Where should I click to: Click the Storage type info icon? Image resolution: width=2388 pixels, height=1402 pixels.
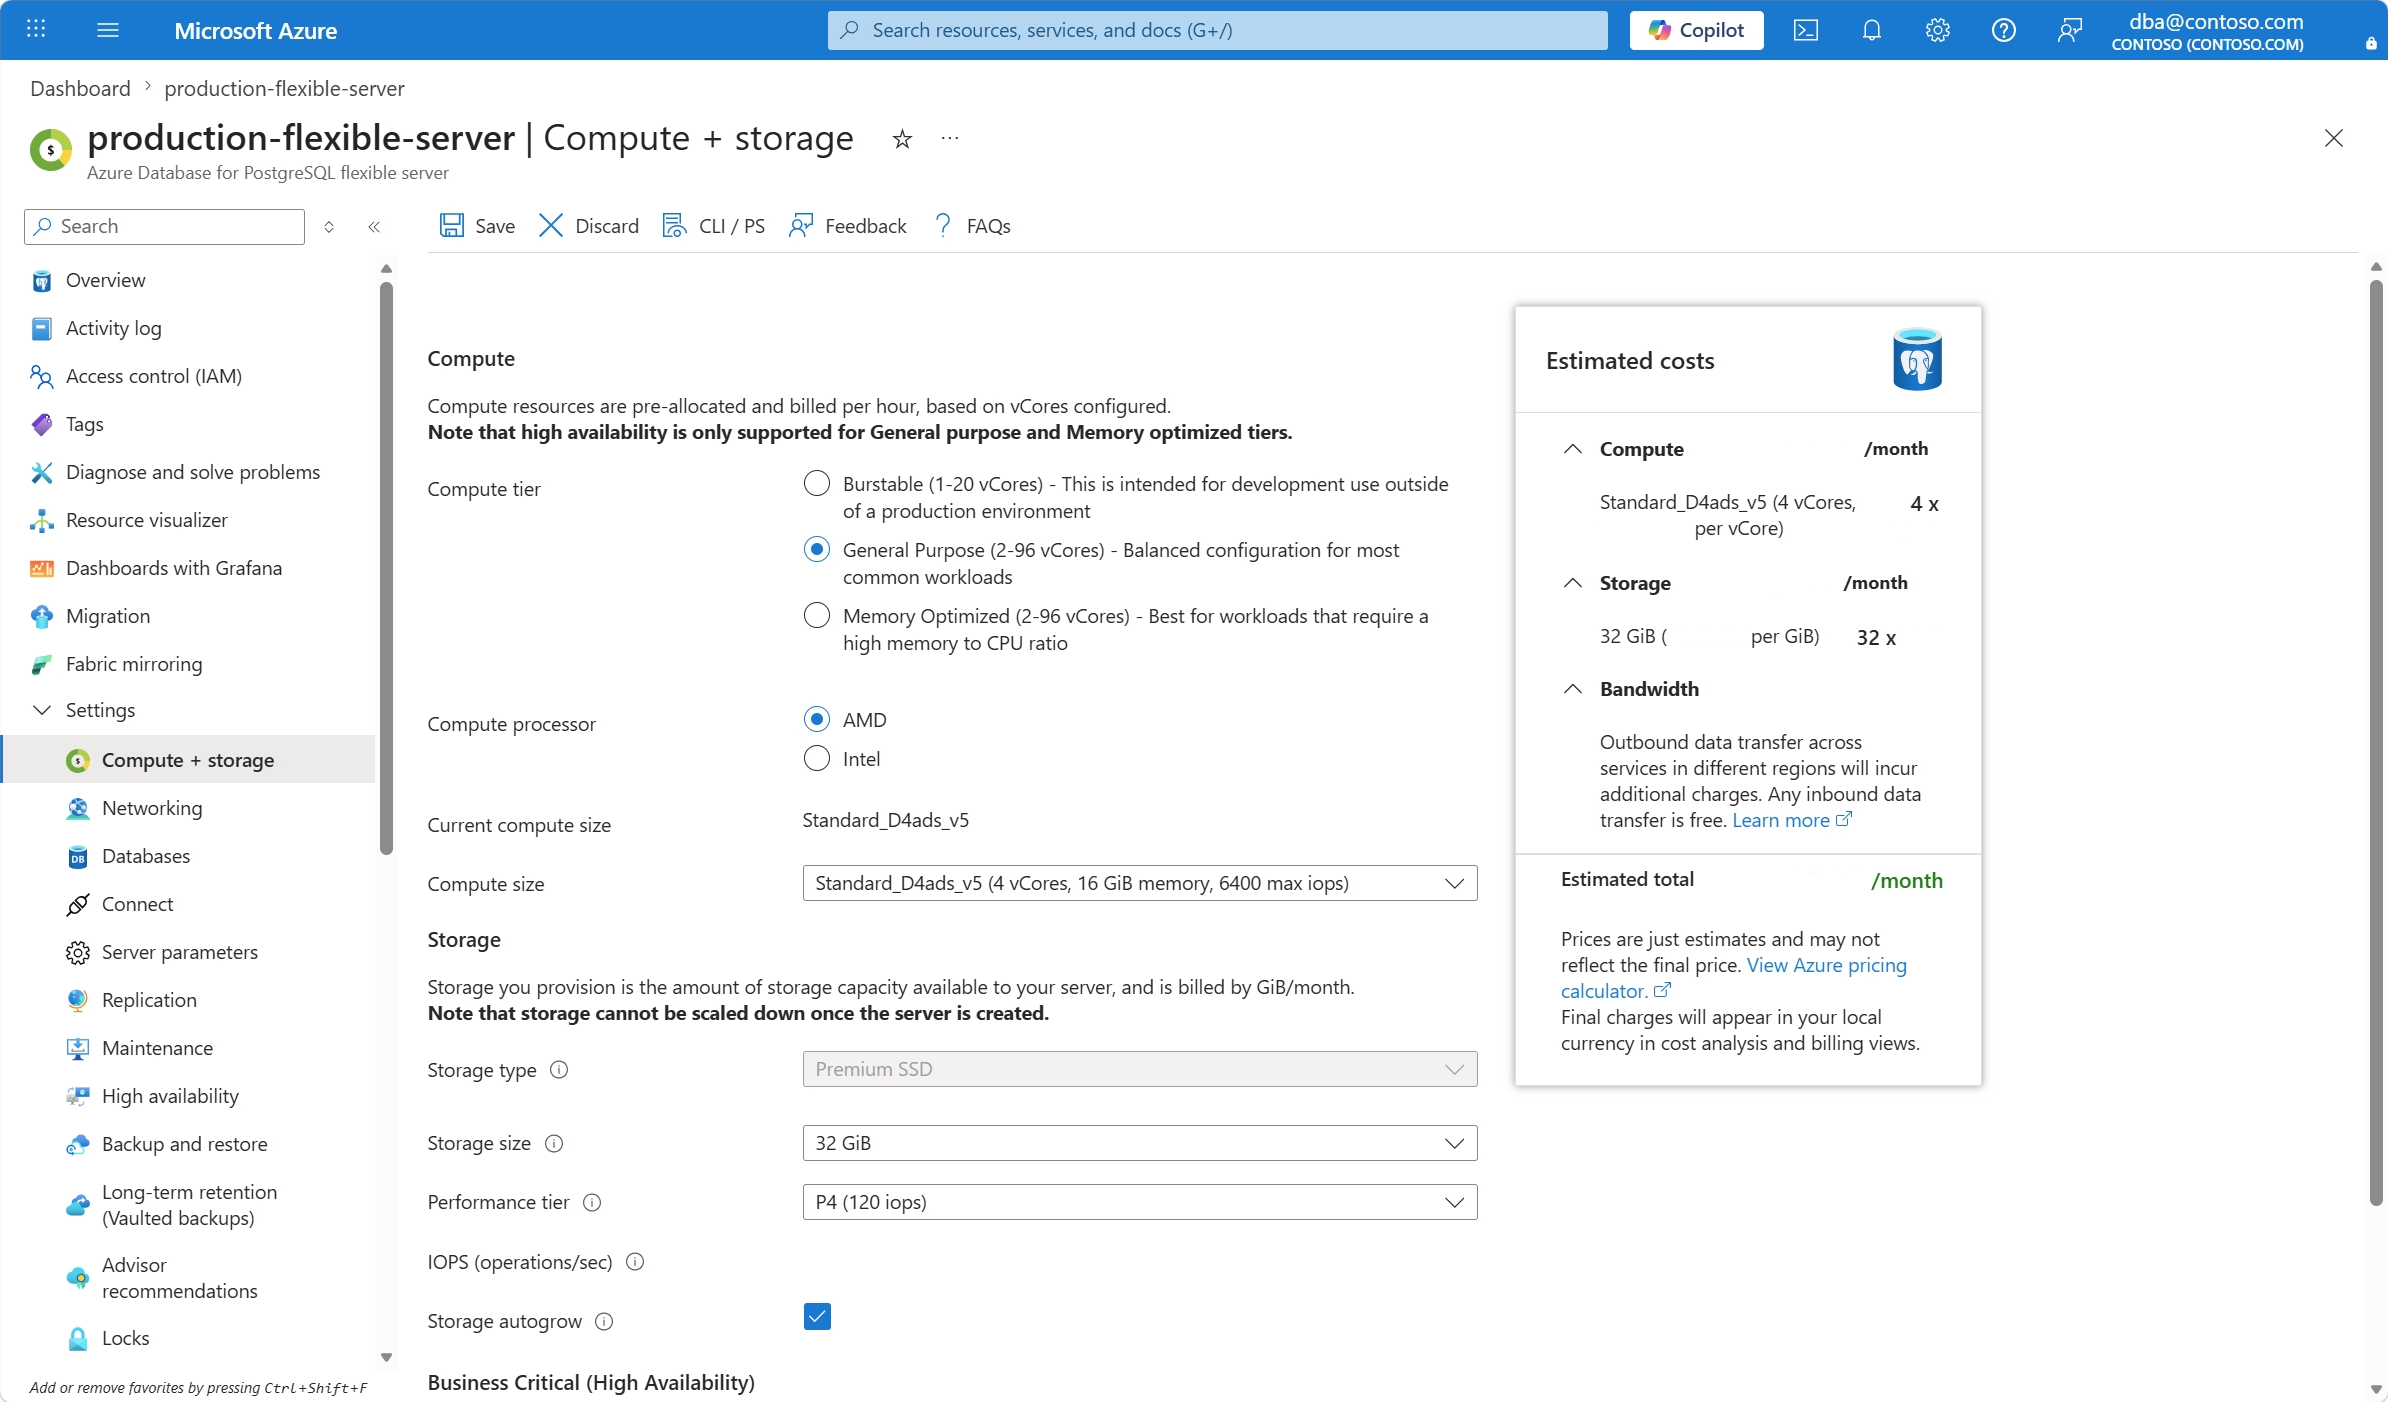pyautogui.click(x=559, y=1070)
